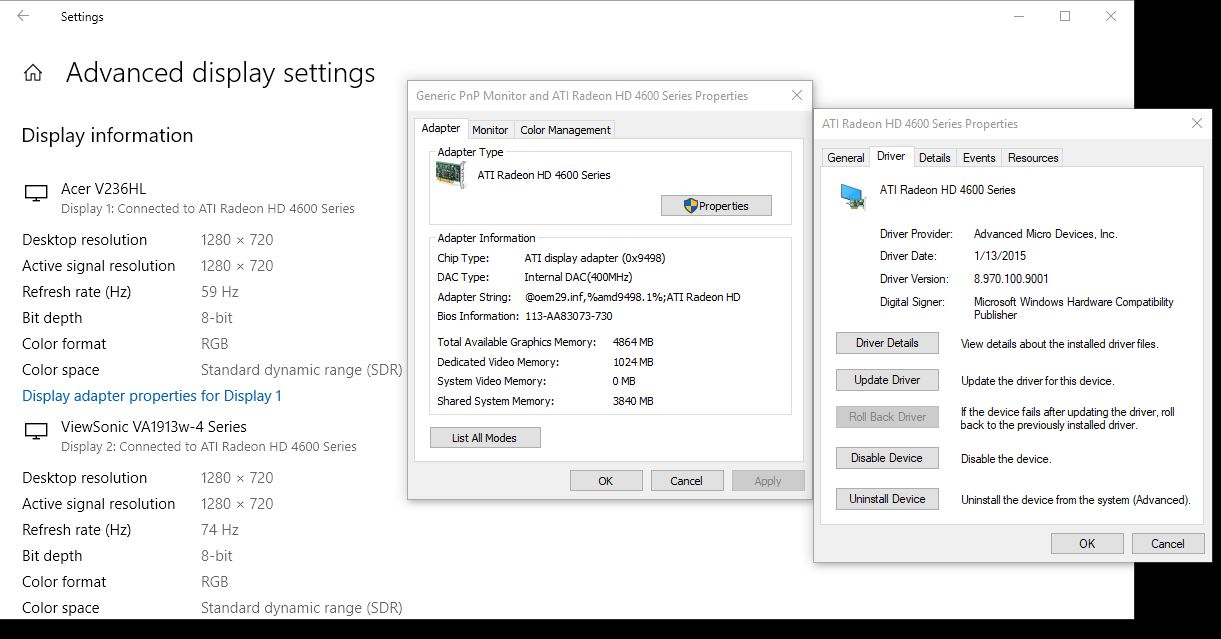Click 'Update the driver for this device.' description
1221x639 pixels.
pyautogui.click(x=1037, y=381)
